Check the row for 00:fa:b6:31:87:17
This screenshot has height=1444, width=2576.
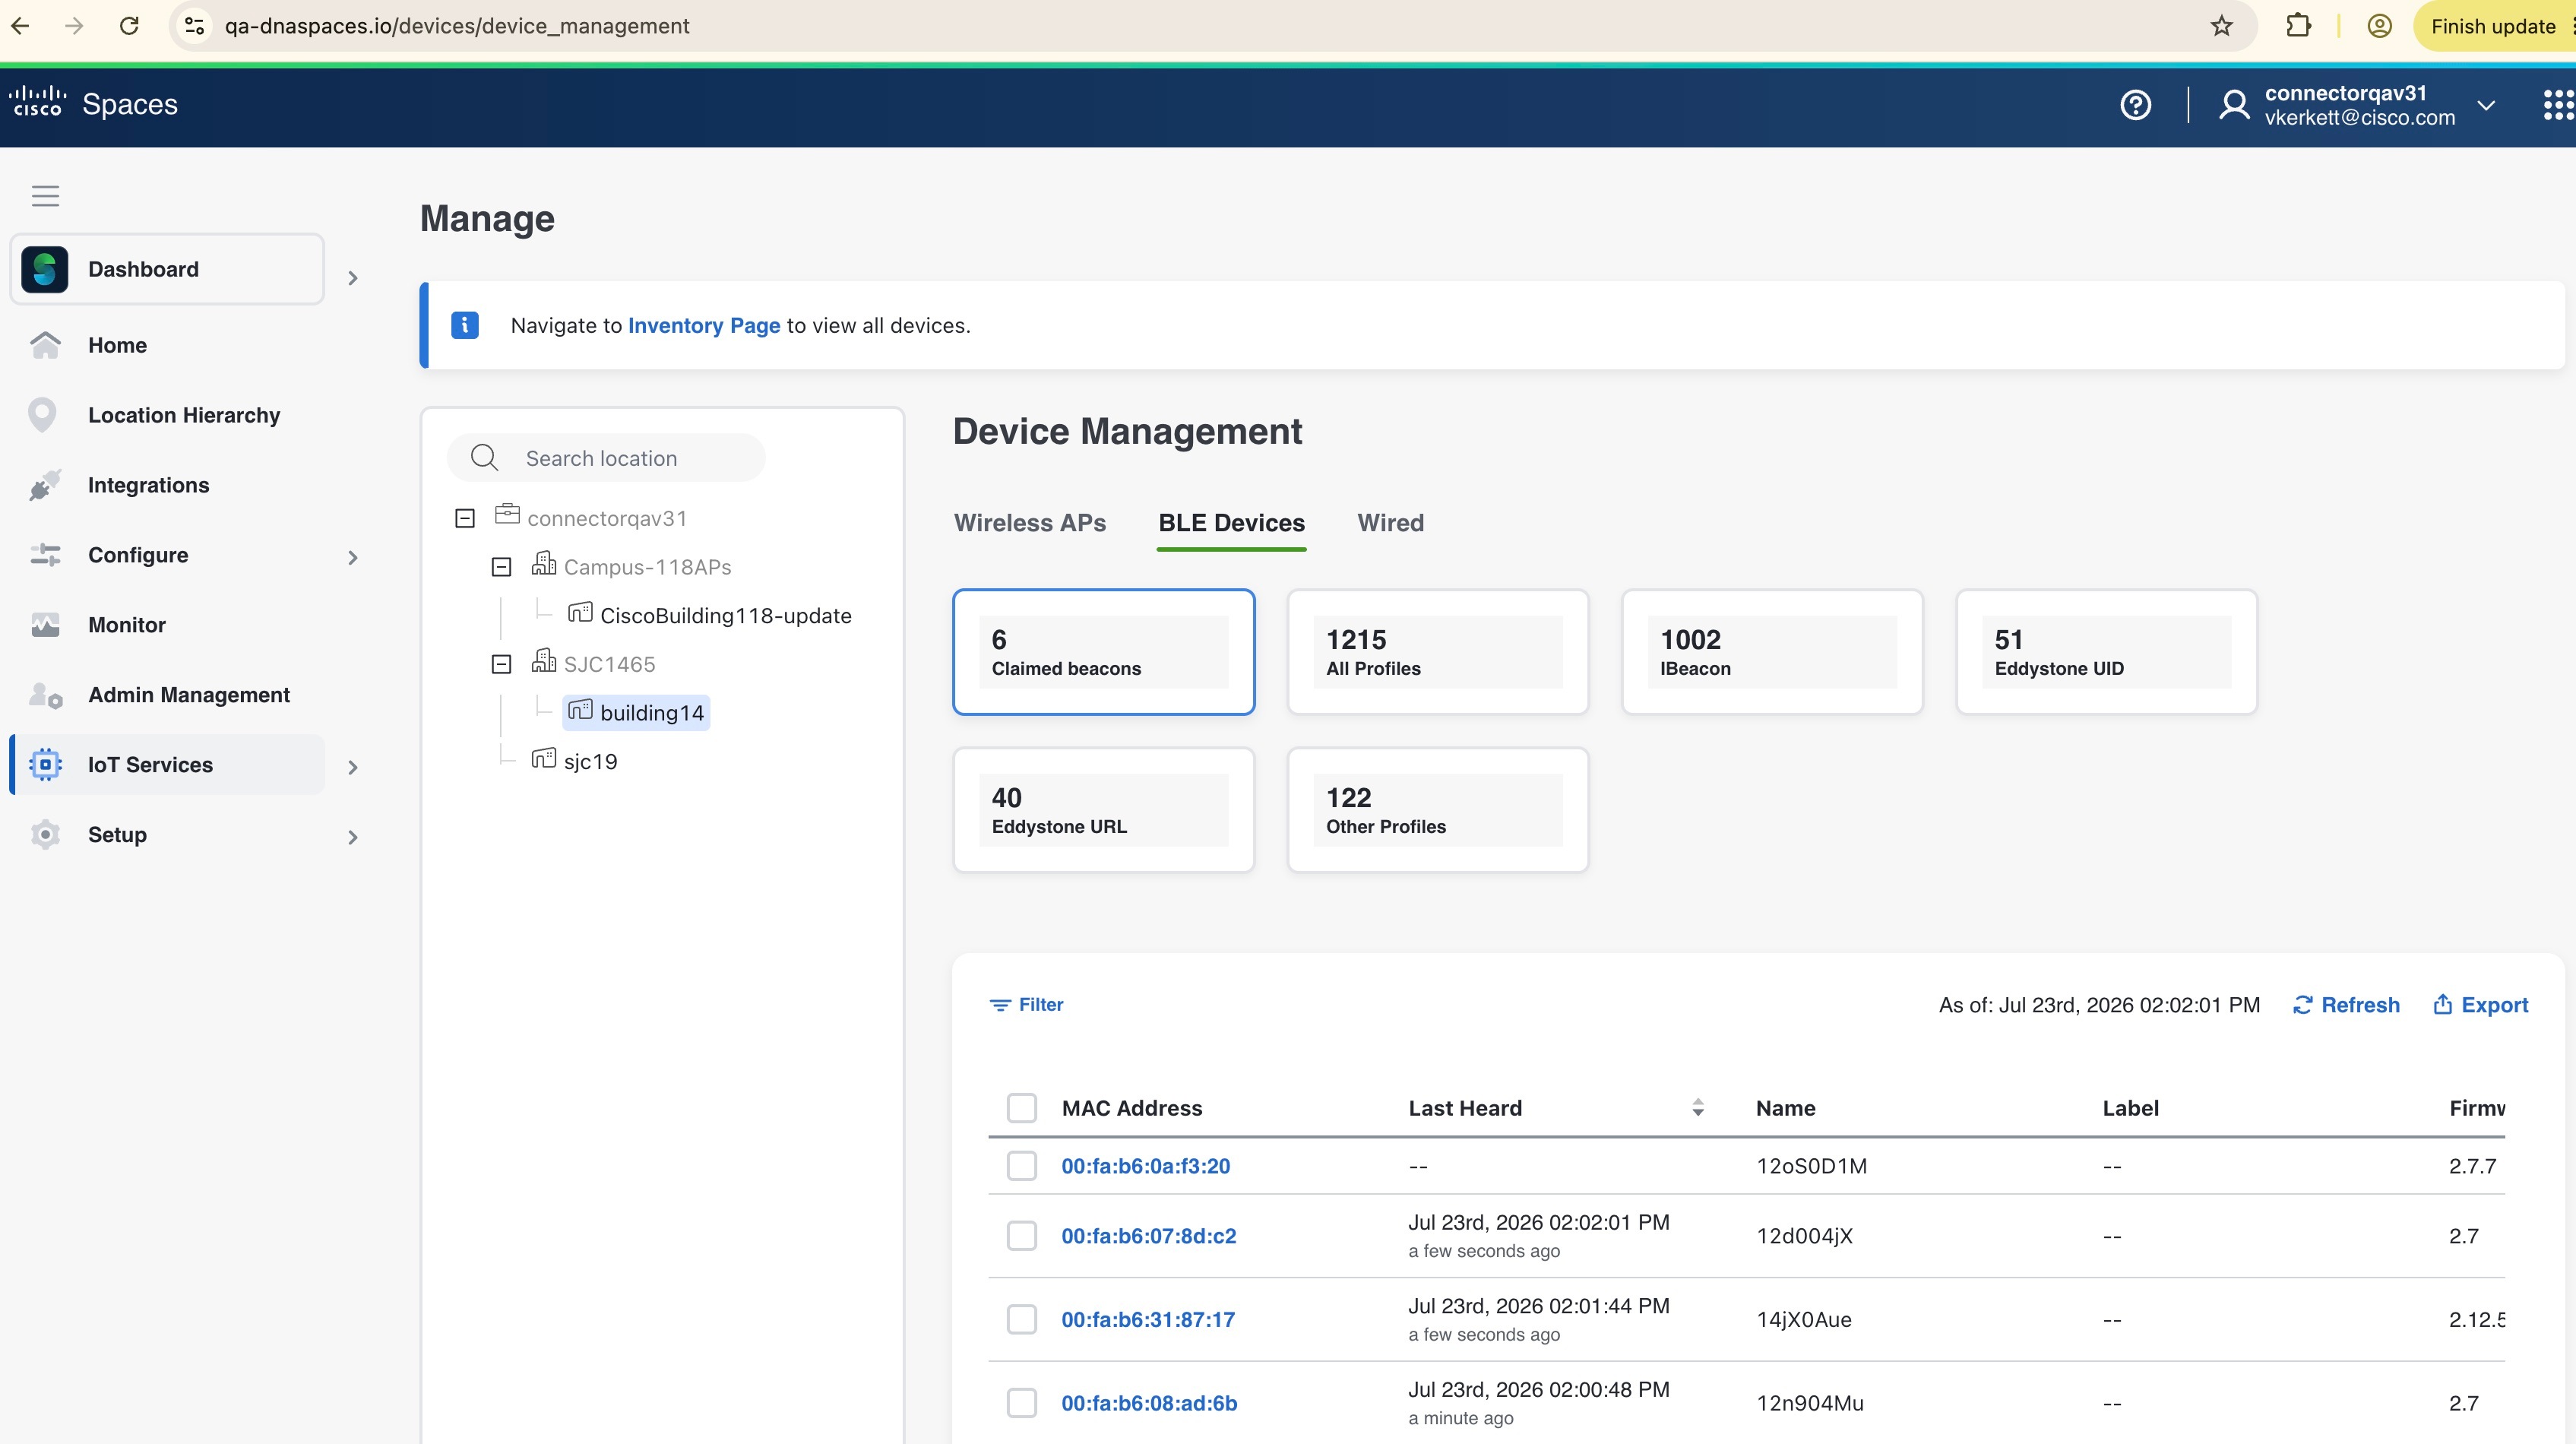pos(1021,1320)
